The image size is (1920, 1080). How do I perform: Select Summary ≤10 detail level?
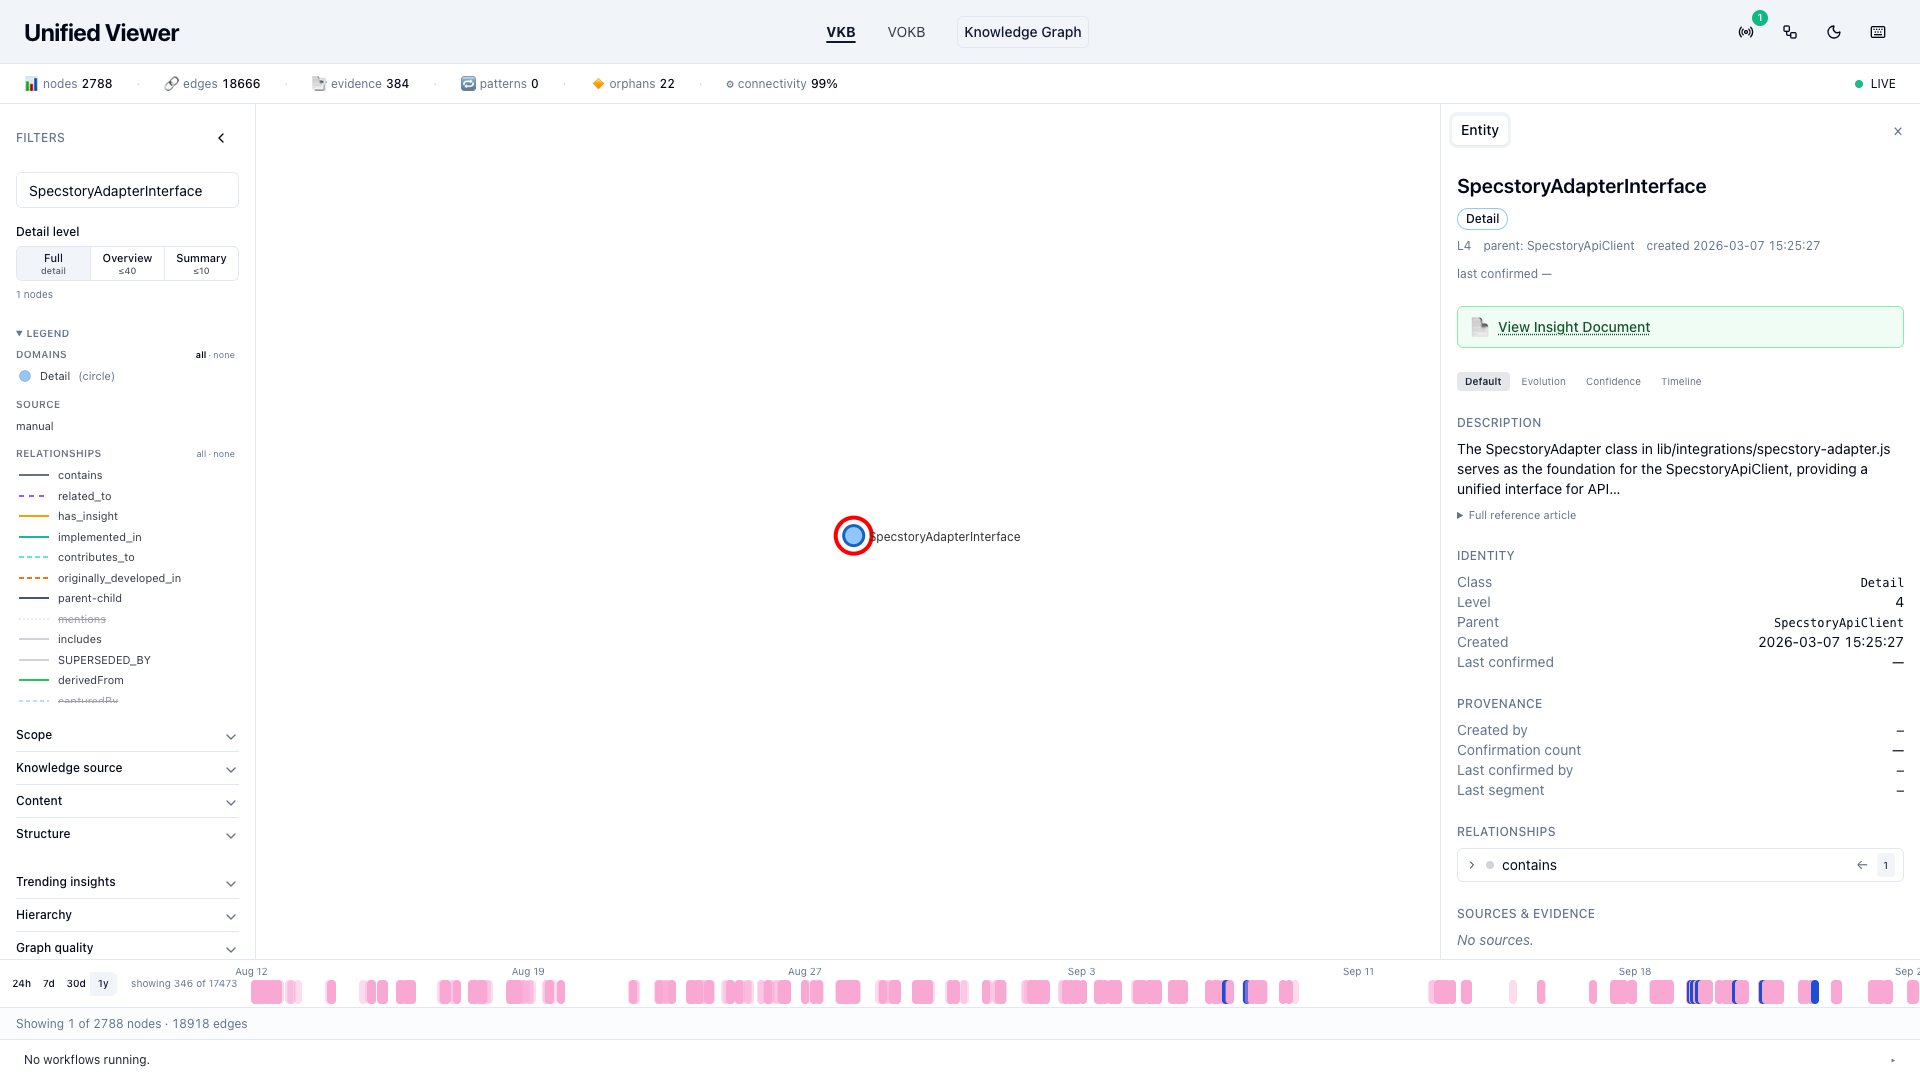(201, 264)
